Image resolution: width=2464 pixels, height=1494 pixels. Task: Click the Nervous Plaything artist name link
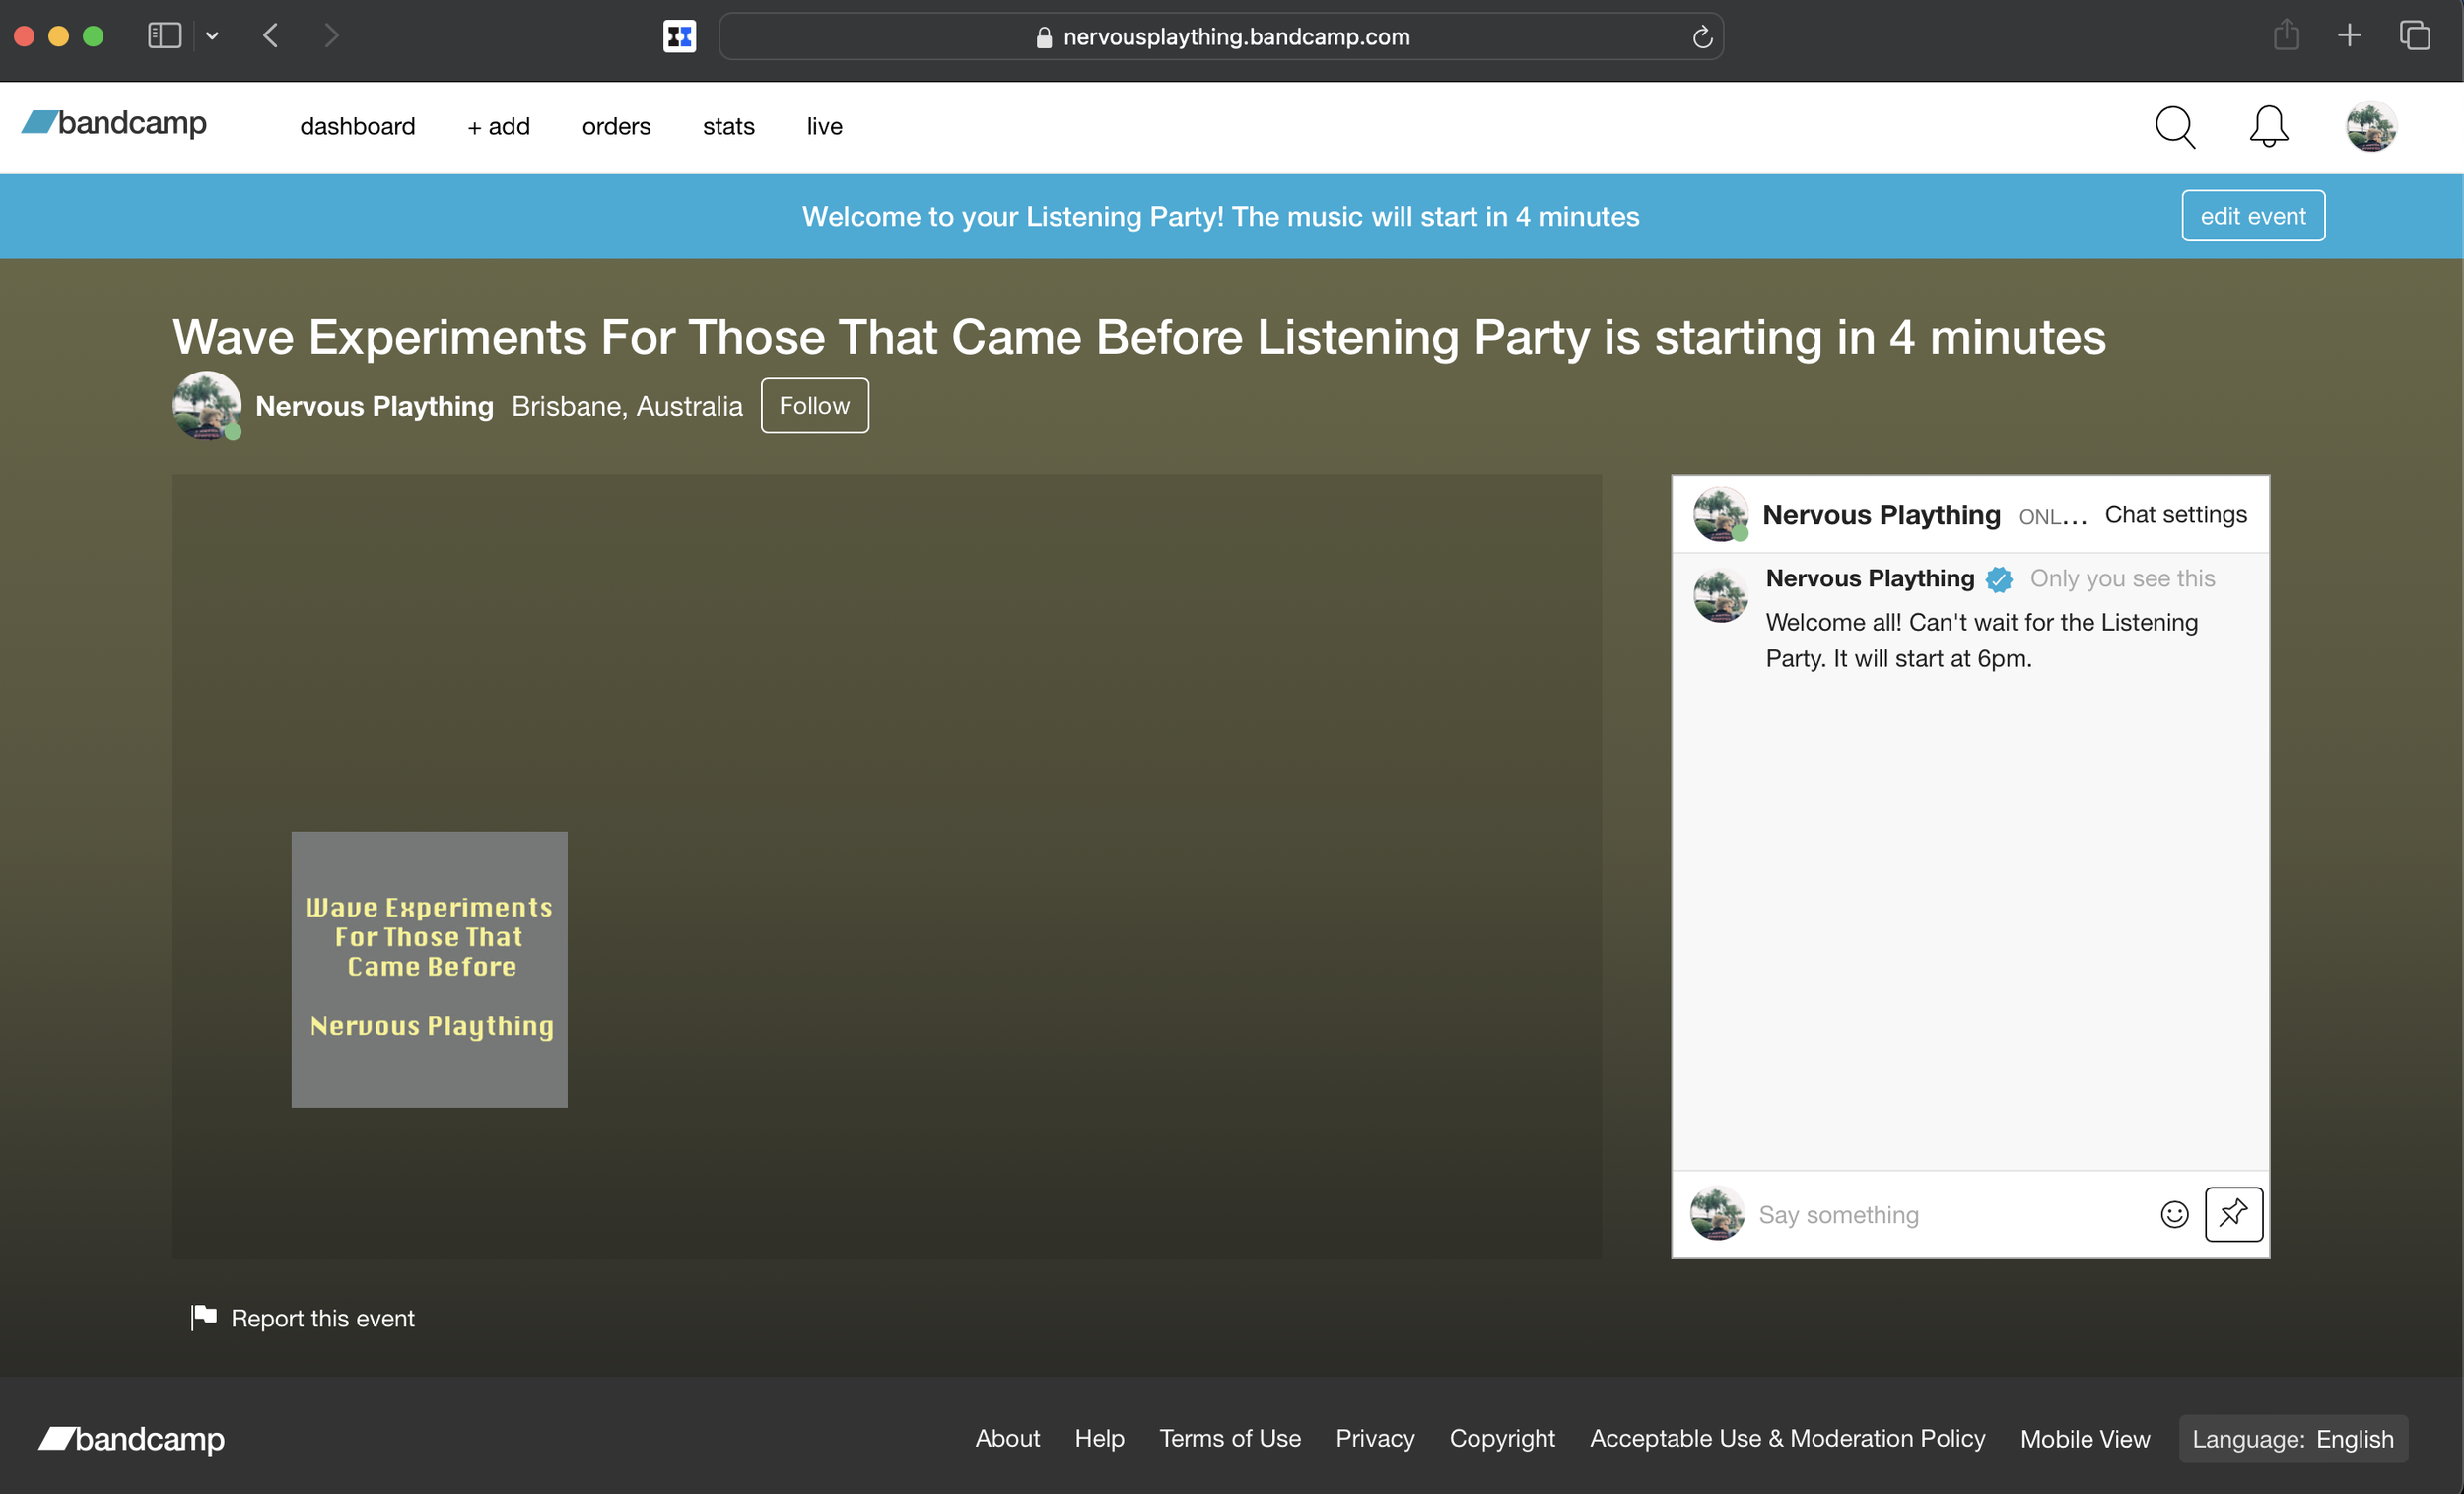click(374, 406)
